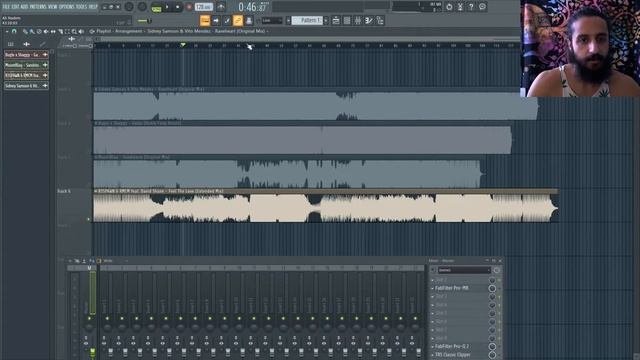Select the Mute tool in playlist toolbar

[x=46, y=31]
